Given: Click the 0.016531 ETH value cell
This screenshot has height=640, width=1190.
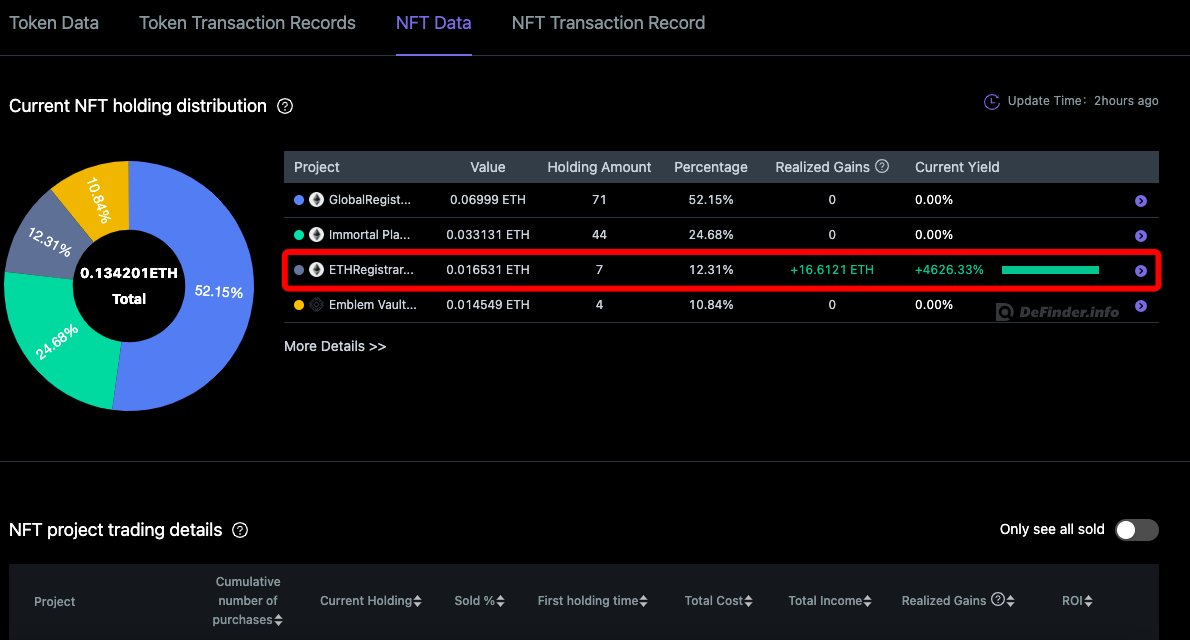Looking at the screenshot, I should tap(487, 270).
